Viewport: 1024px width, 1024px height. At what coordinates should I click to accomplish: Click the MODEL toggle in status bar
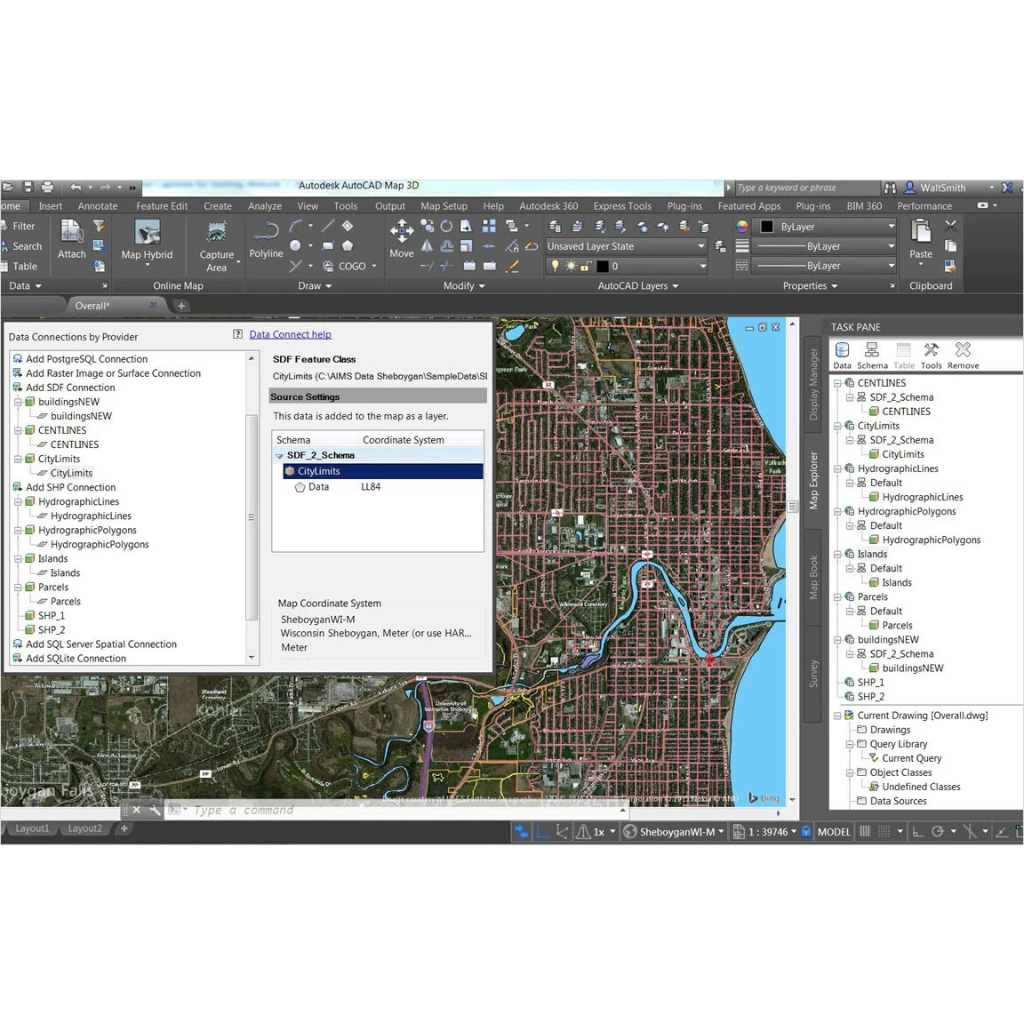[x=834, y=831]
